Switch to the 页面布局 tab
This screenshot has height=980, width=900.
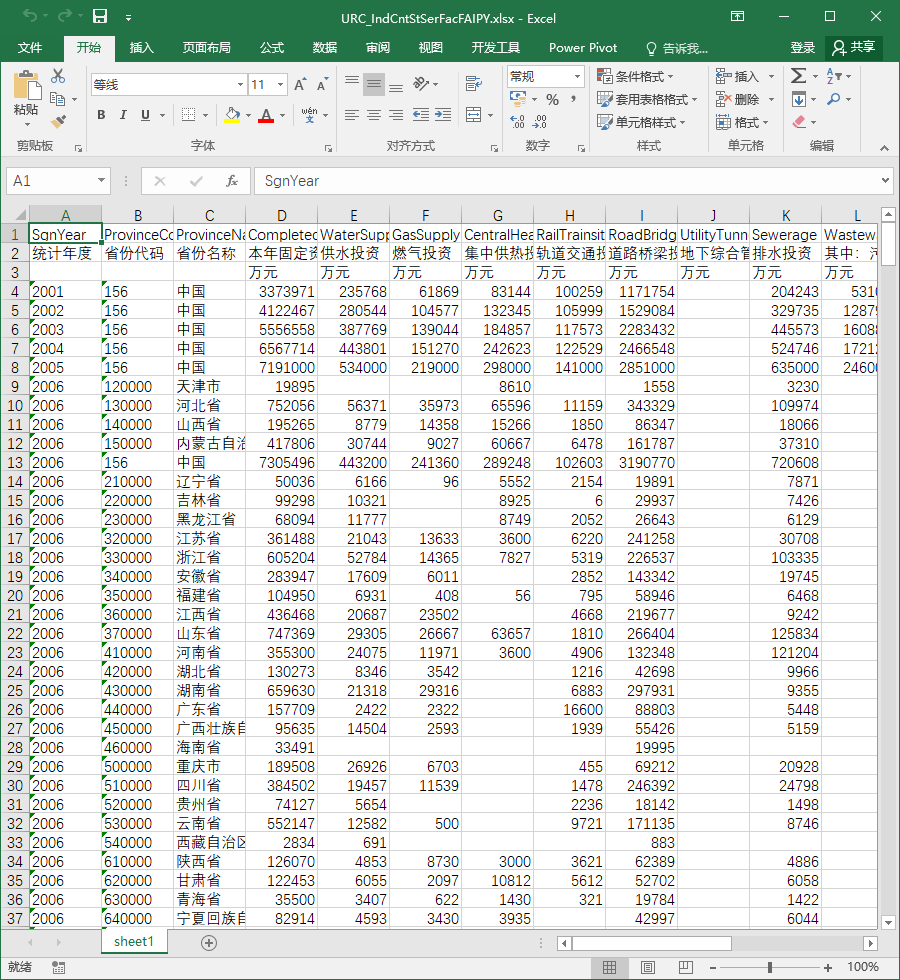click(207, 48)
